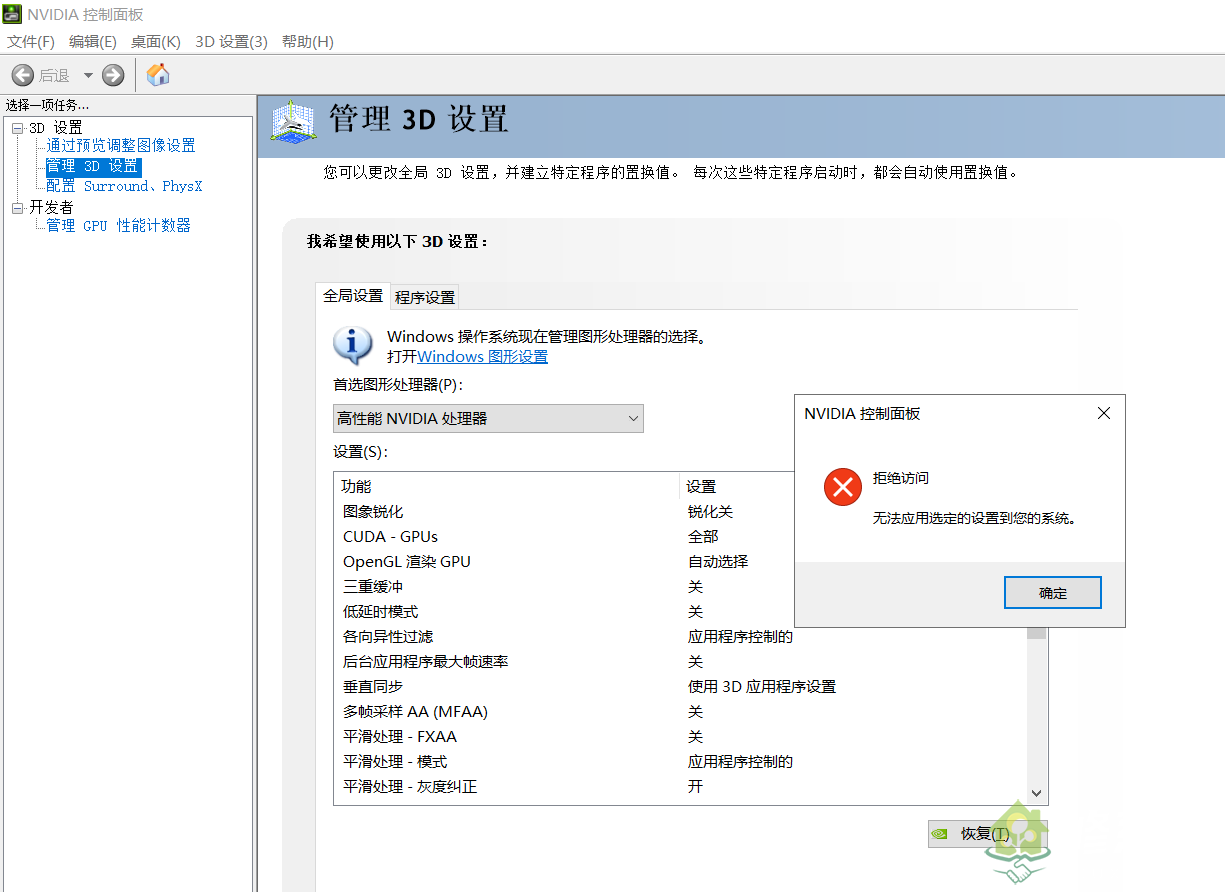1225x892 pixels.
Task: Open the dropdown arrow next to 后退
Action: [87, 74]
